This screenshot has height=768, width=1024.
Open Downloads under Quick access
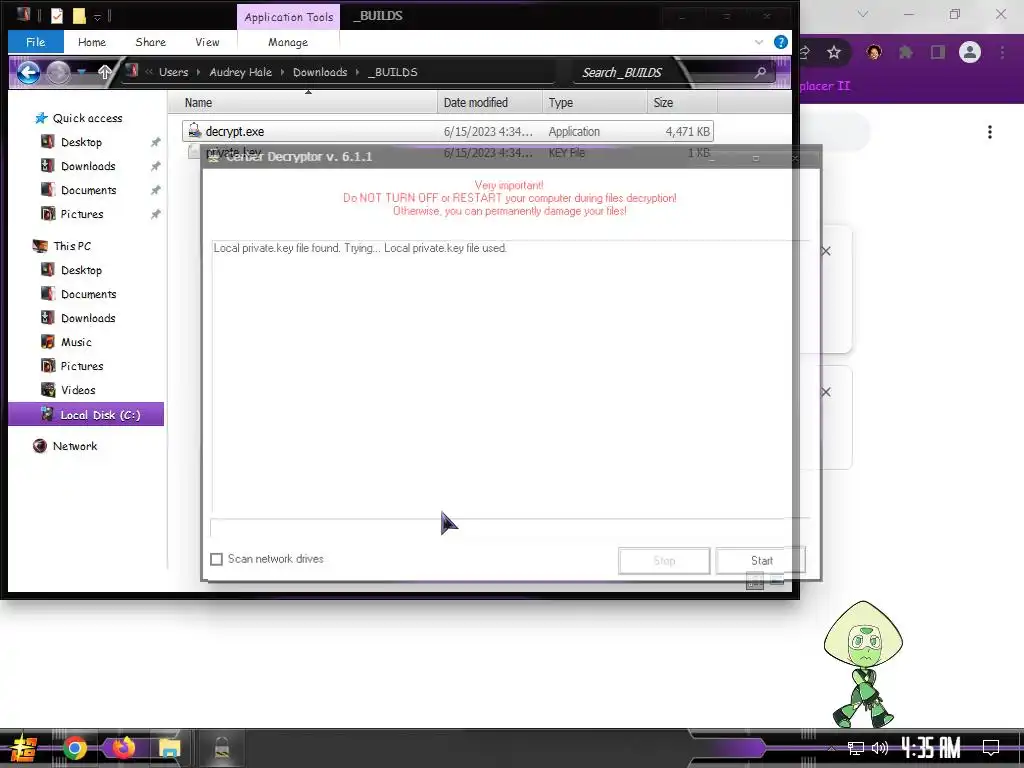click(88, 167)
